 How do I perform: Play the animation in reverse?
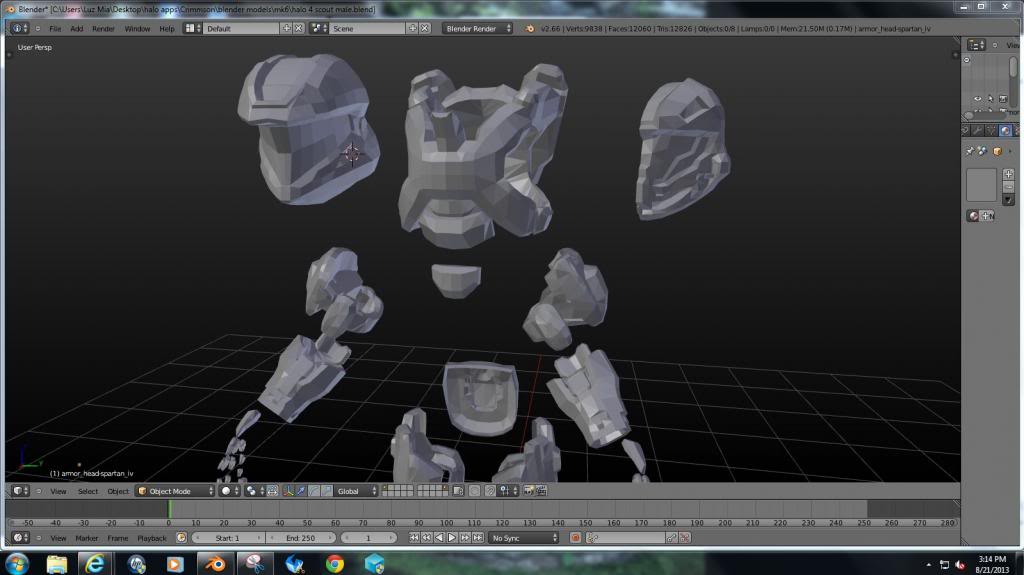439,538
